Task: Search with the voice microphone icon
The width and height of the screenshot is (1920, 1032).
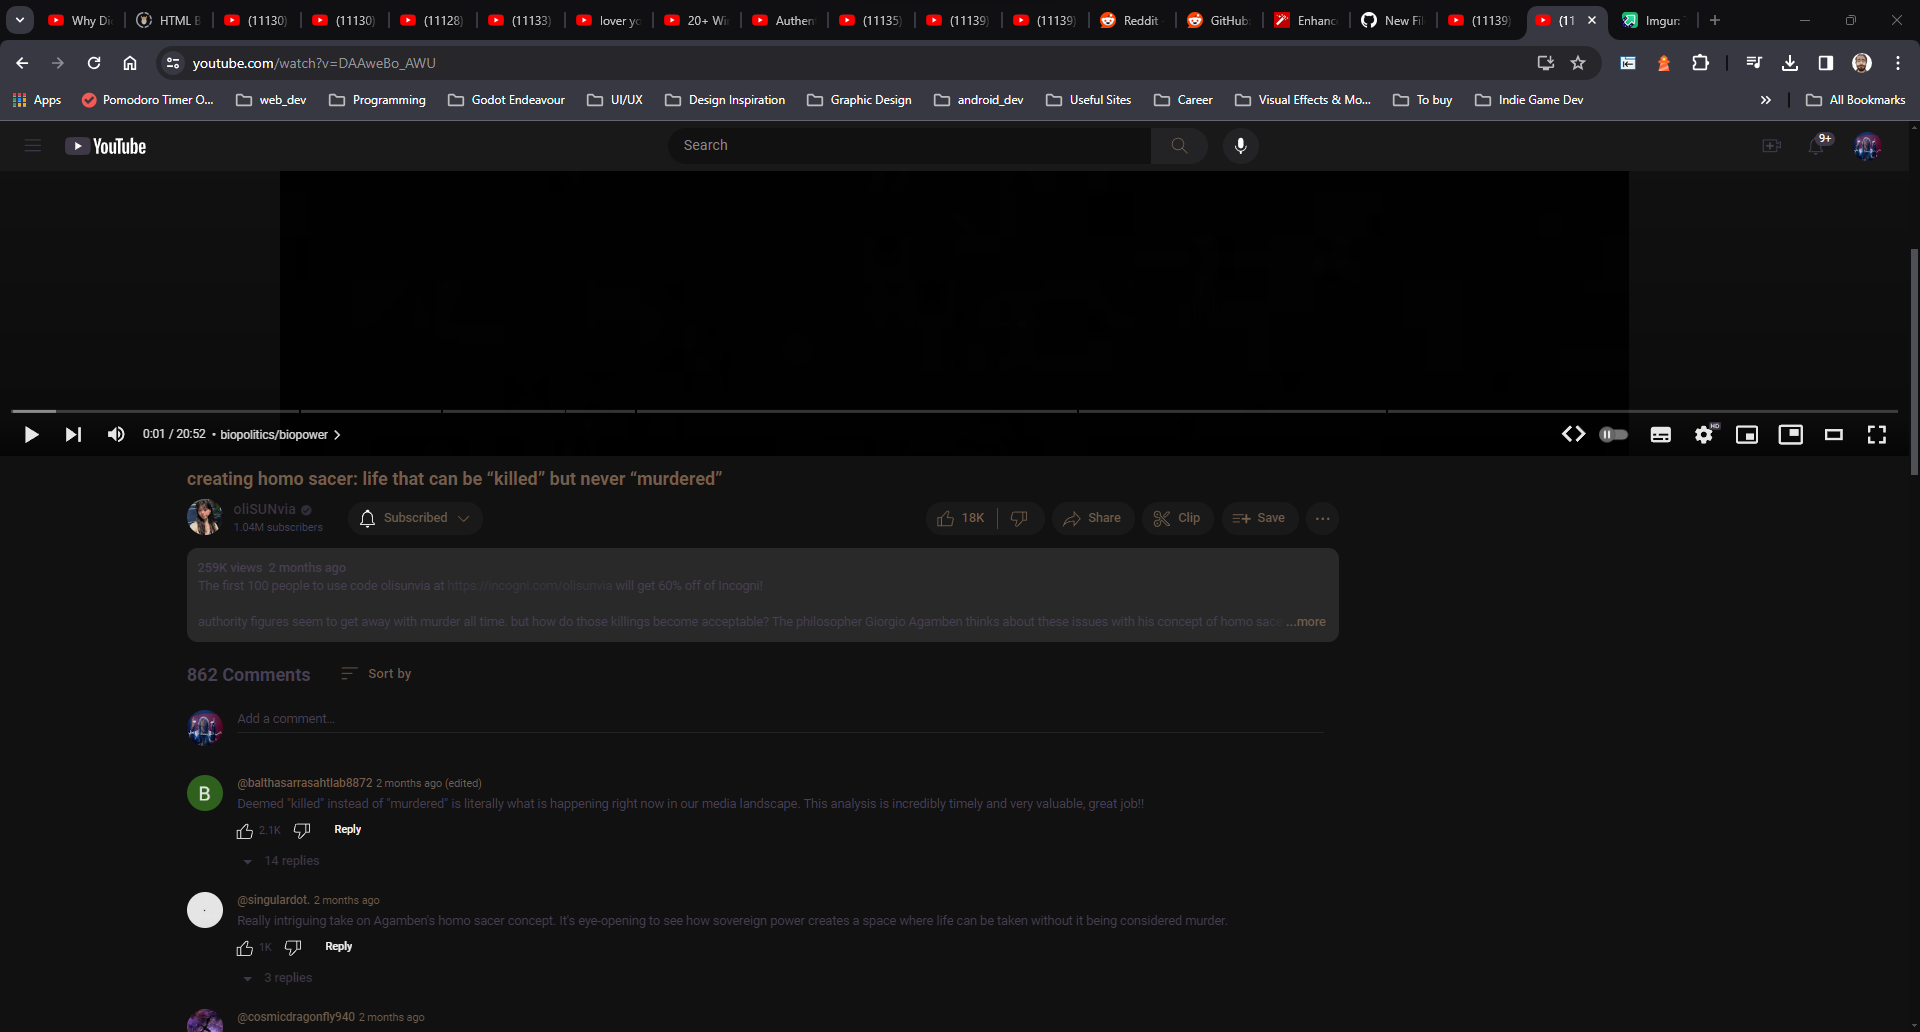Action: [1240, 145]
